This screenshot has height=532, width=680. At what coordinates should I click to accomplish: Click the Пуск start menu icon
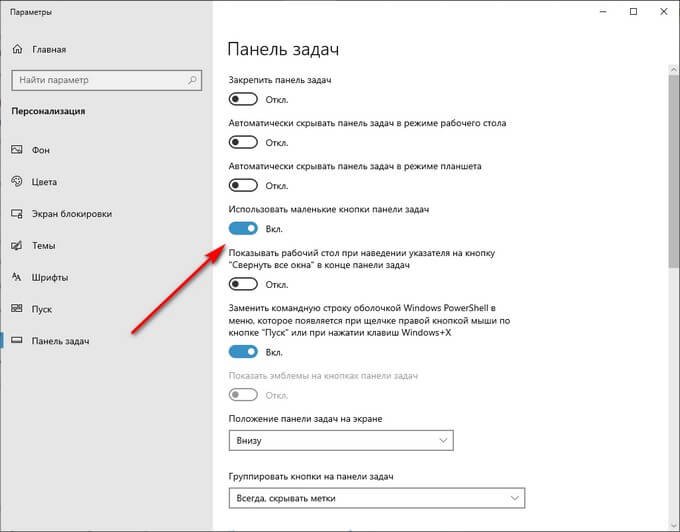point(17,309)
